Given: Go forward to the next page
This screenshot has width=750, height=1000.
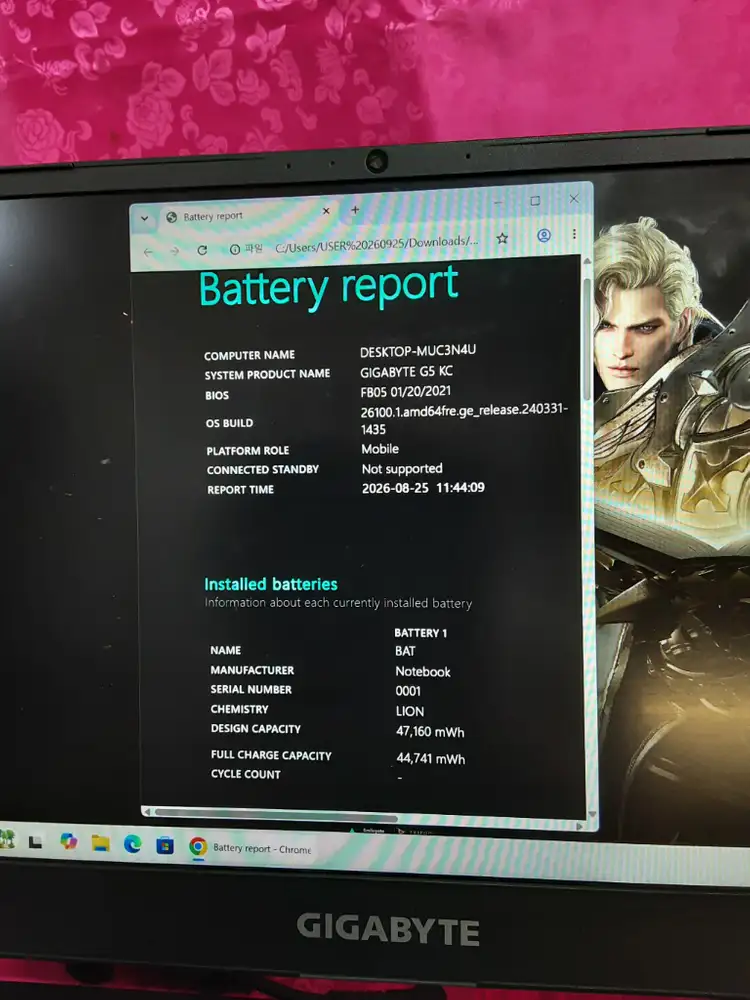Looking at the screenshot, I should click(175, 251).
